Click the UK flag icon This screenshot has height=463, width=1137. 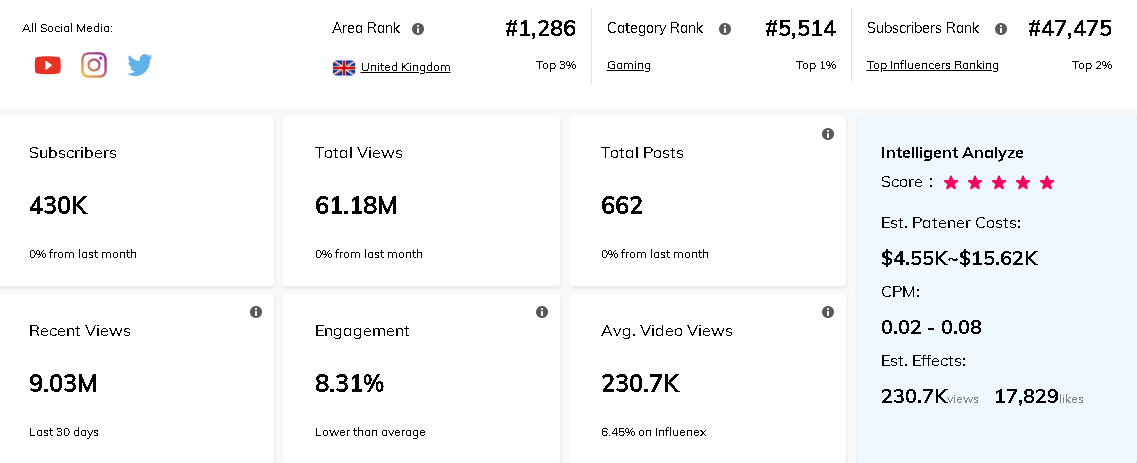click(x=344, y=68)
